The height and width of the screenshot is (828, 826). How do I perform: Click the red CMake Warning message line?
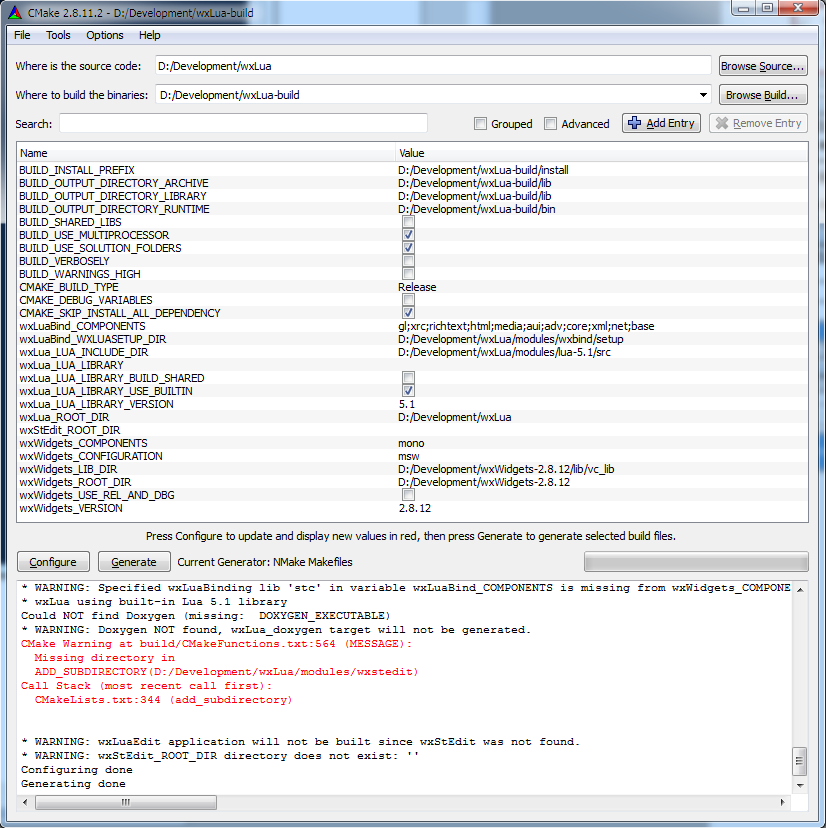click(216, 644)
